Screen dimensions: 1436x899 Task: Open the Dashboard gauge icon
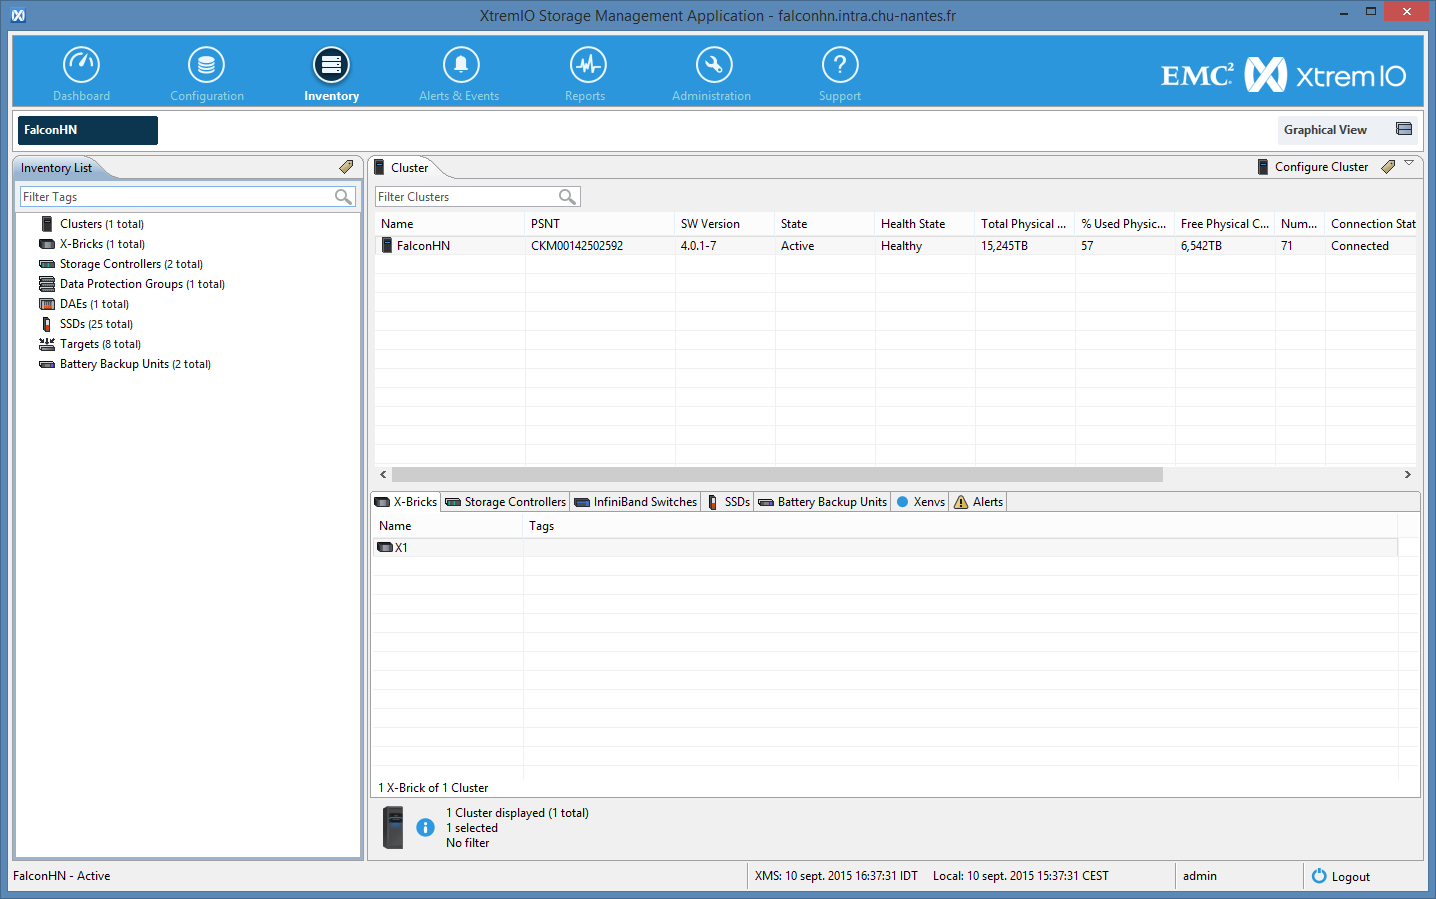tap(81, 65)
